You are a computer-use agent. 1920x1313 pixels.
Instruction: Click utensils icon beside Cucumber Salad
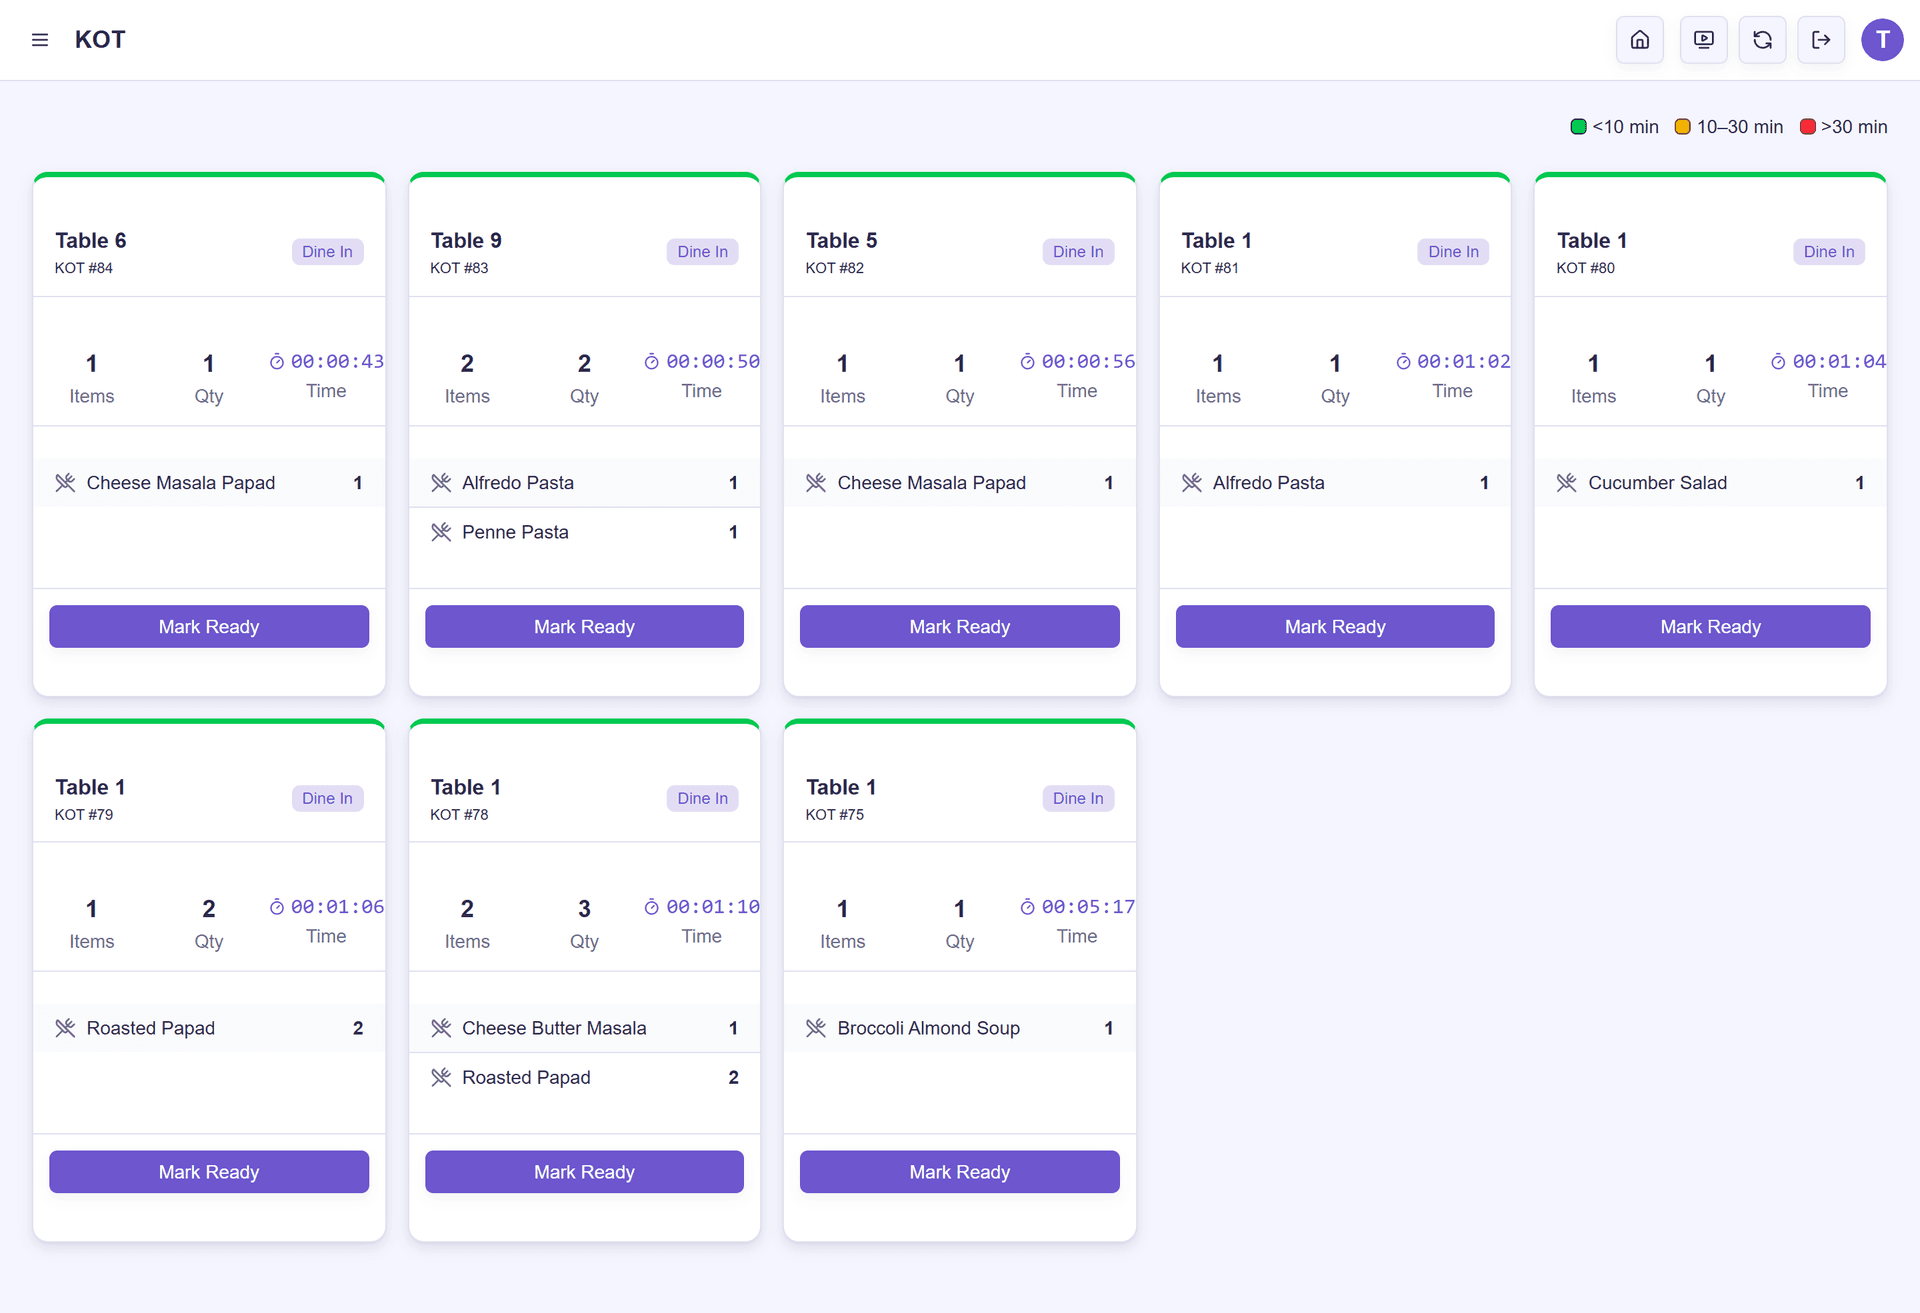pyautogui.click(x=1567, y=483)
